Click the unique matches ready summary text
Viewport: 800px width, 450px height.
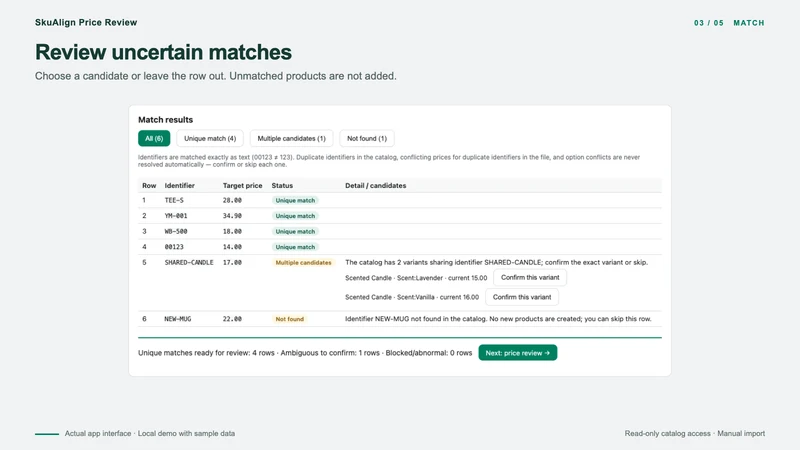tap(305, 353)
